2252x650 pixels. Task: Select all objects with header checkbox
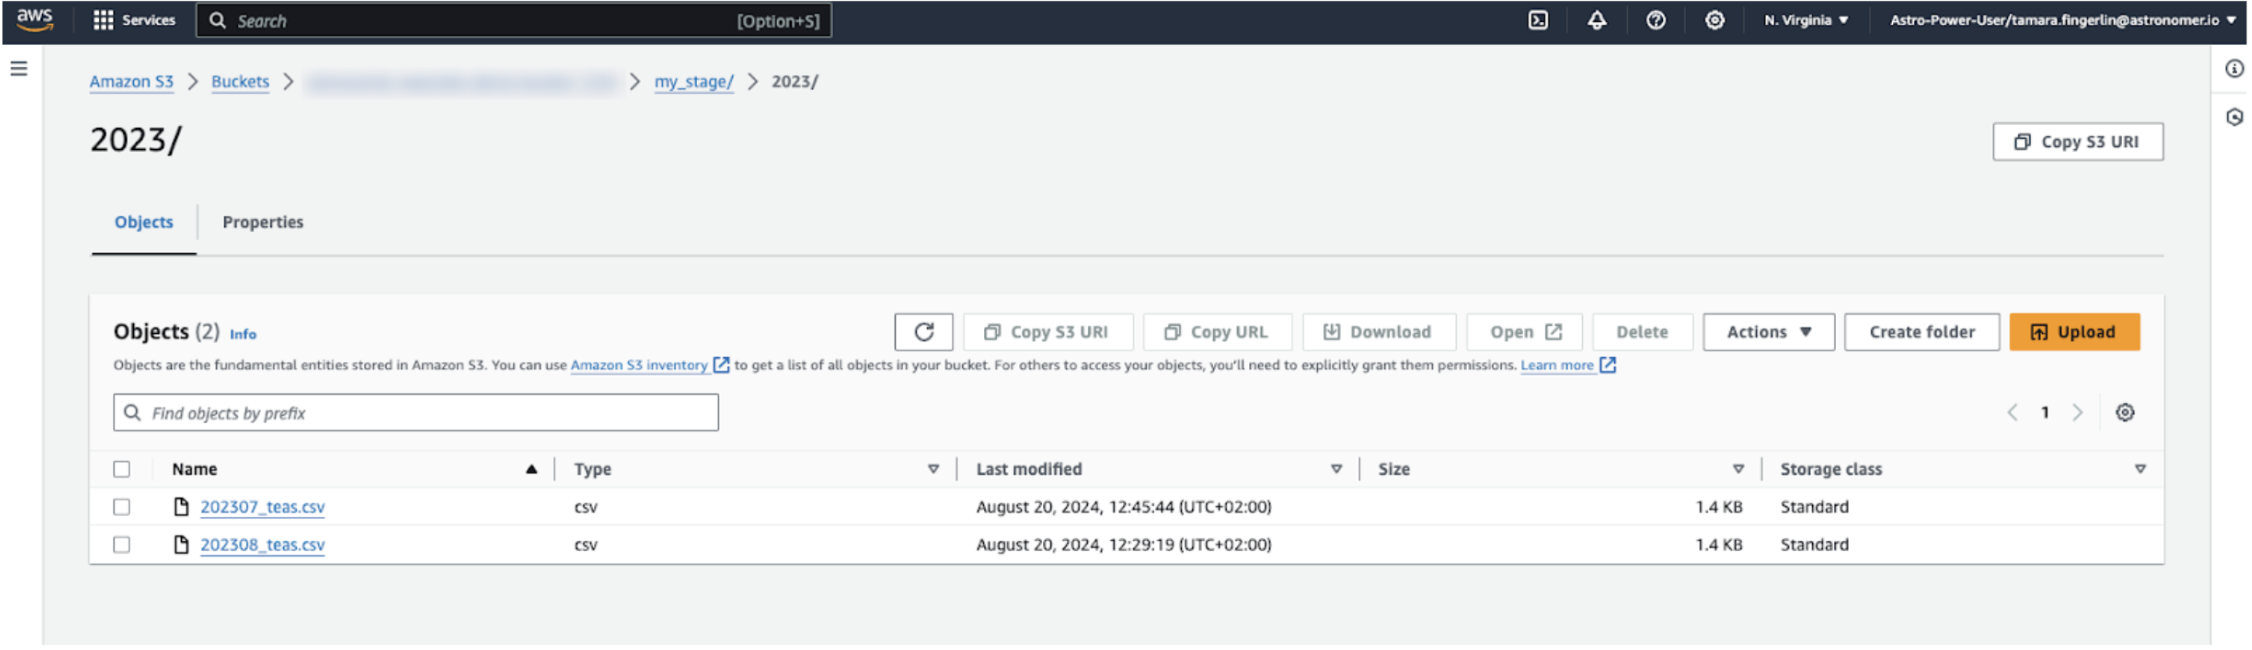[122, 469]
